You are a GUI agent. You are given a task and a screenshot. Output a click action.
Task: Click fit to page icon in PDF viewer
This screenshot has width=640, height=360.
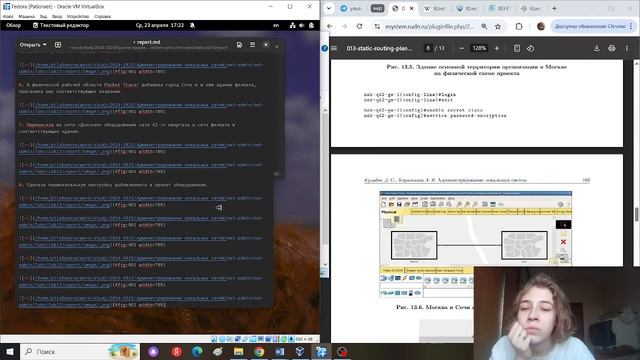pyautogui.click(x=517, y=48)
